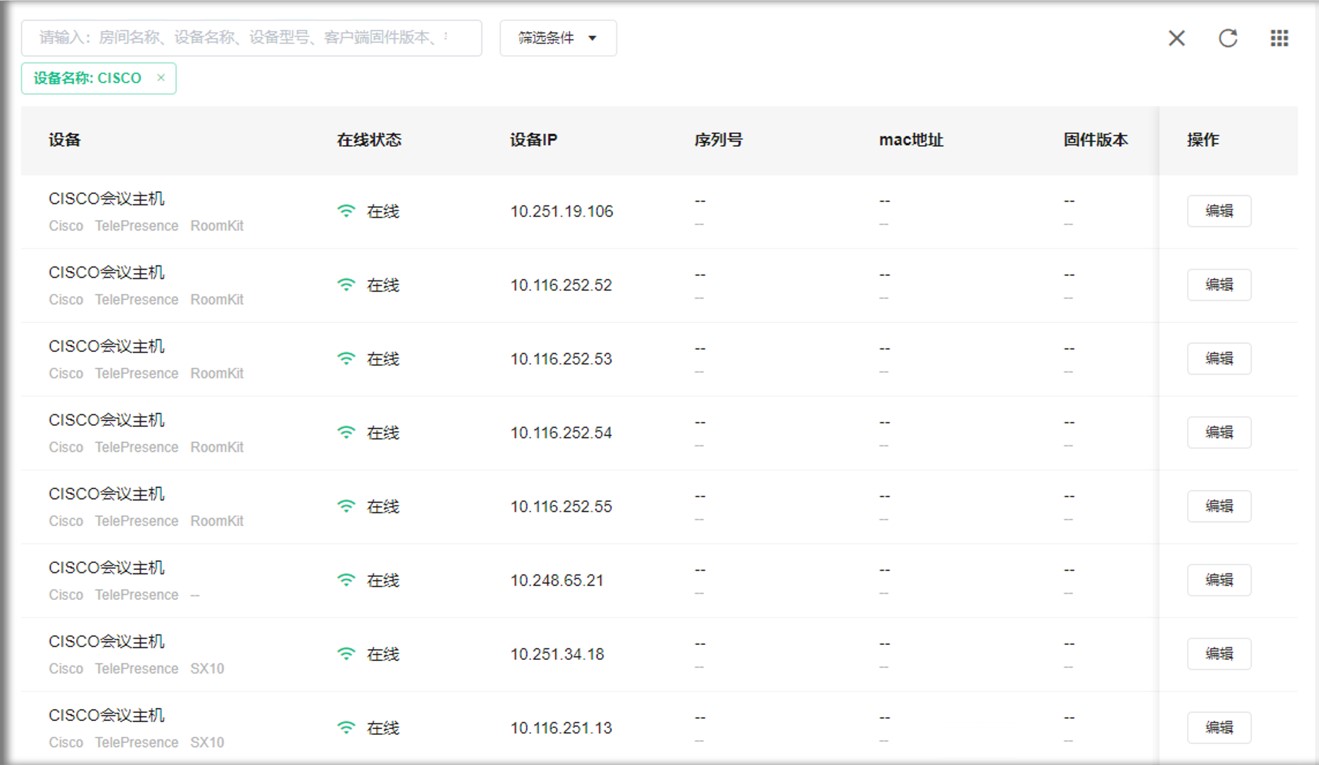Screen dimensions: 1319x765
Task: Click 编辑 for device 10.248.65.21
Action: [x=1219, y=580]
